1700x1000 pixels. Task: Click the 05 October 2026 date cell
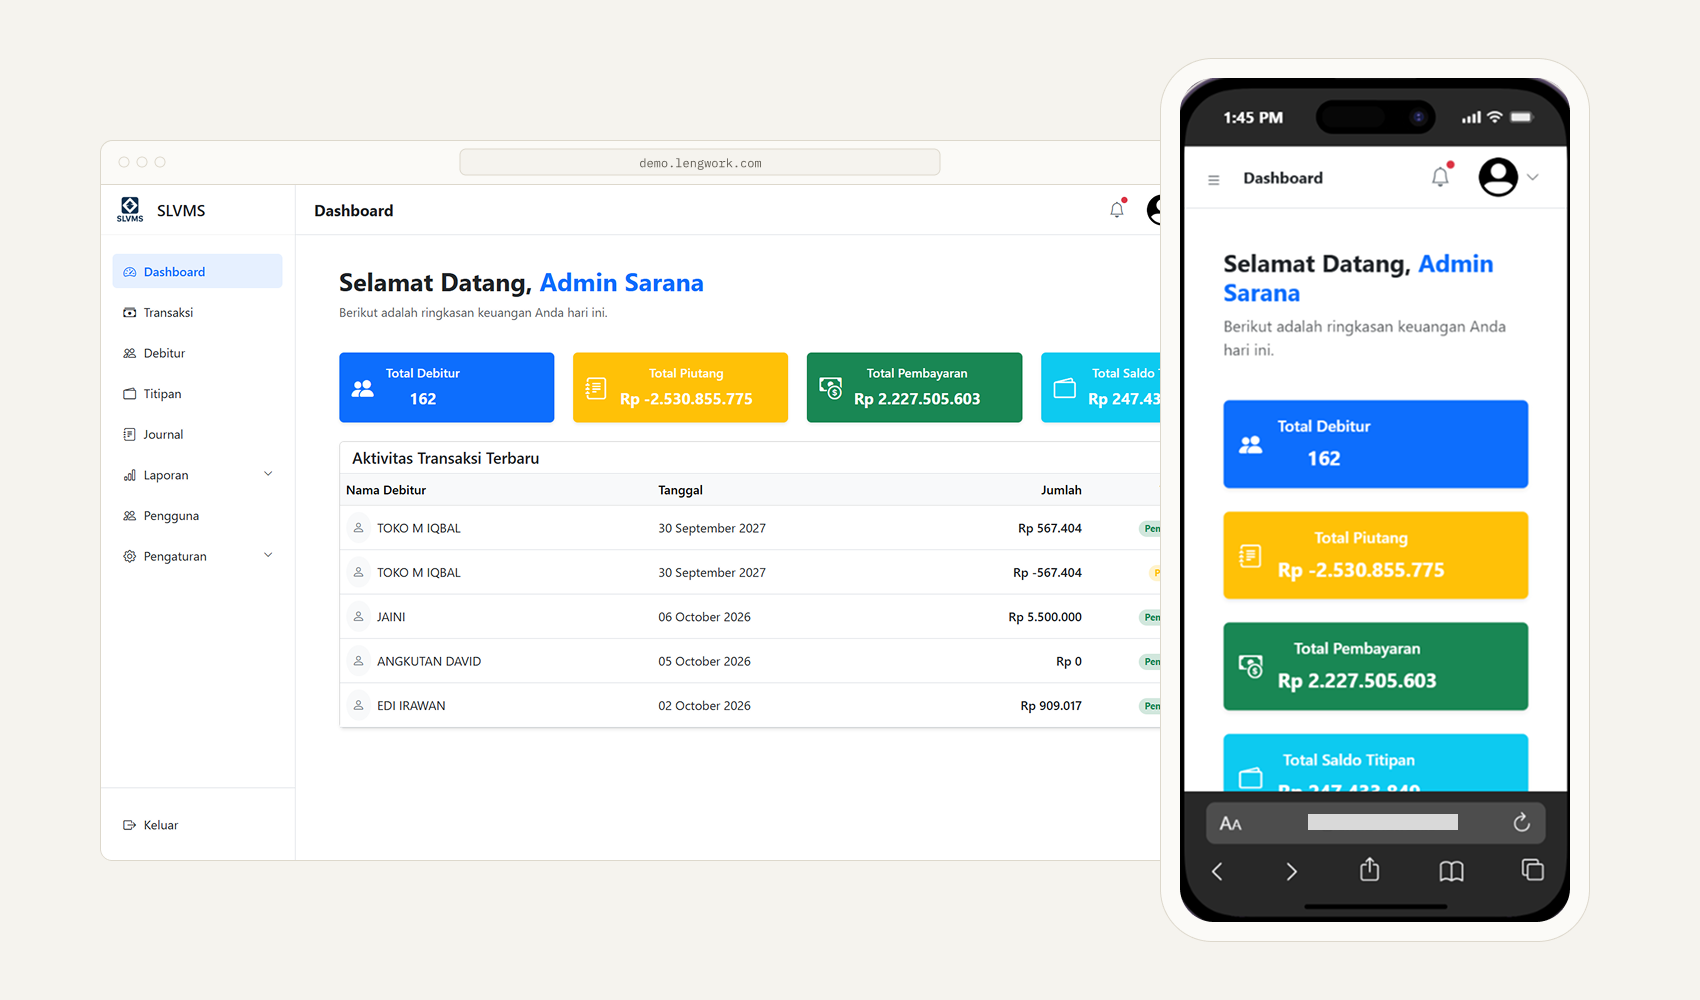704,661
